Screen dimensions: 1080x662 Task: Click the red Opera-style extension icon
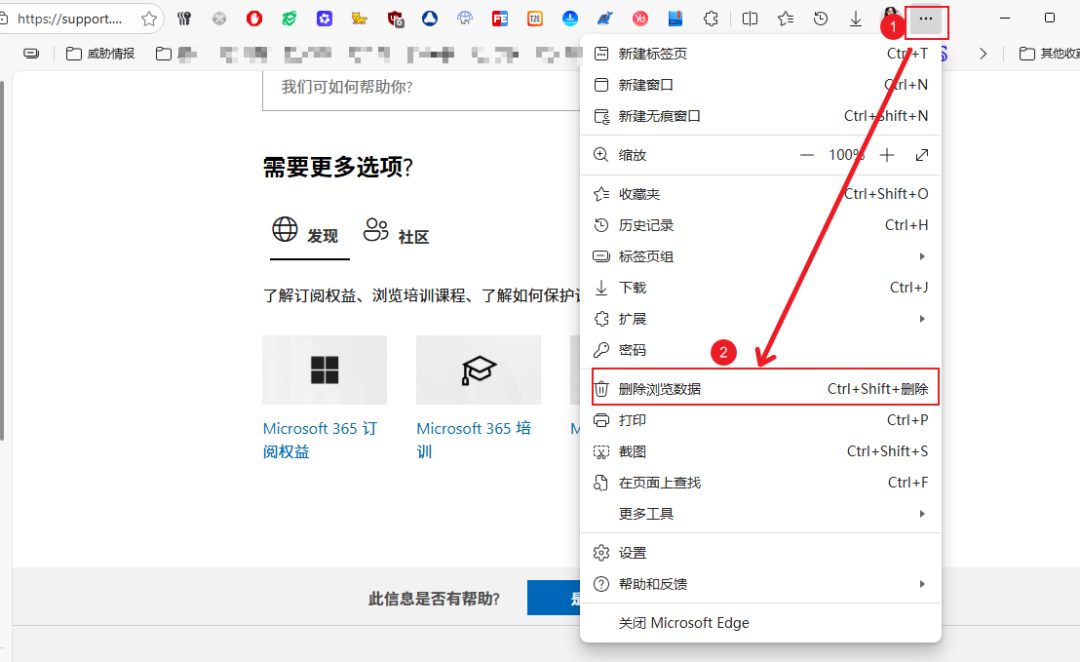254,19
